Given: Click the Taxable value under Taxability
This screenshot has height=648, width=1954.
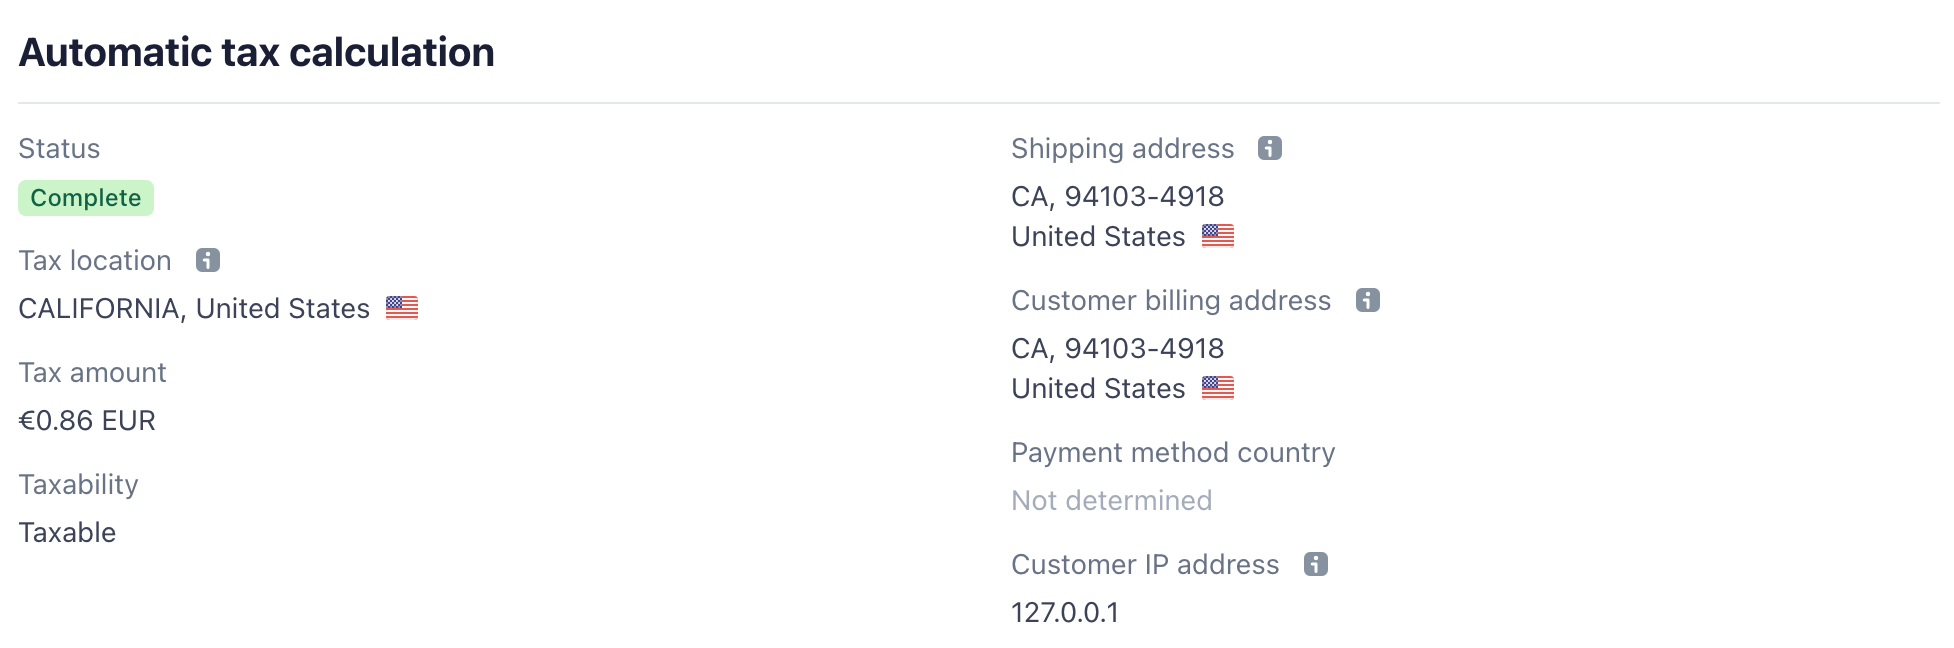Looking at the screenshot, I should pyautogui.click(x=66, y=532).
